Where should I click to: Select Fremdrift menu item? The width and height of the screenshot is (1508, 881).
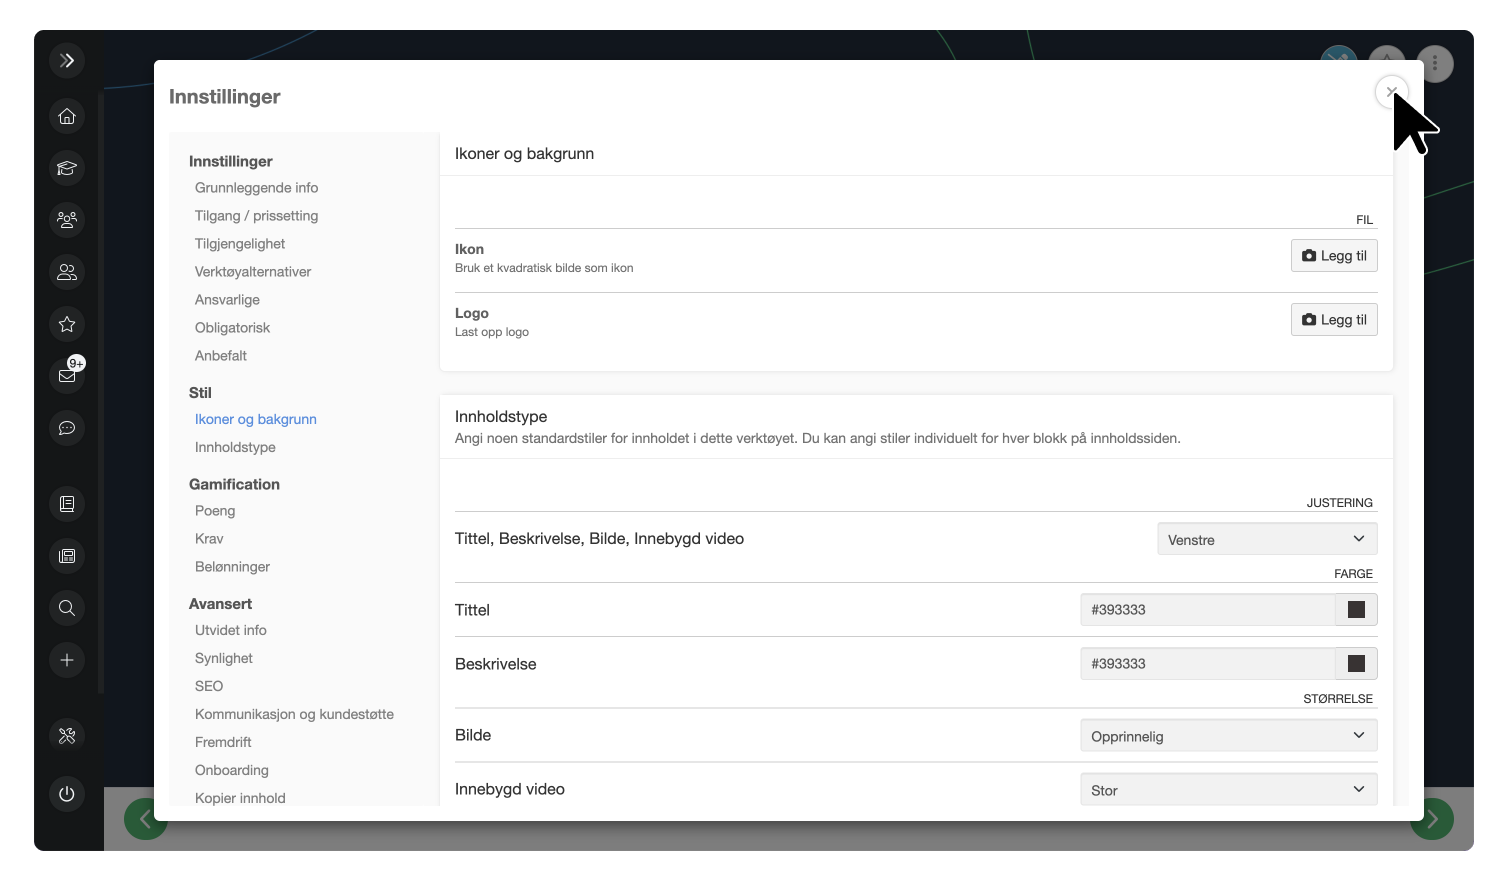coord(223,743)
